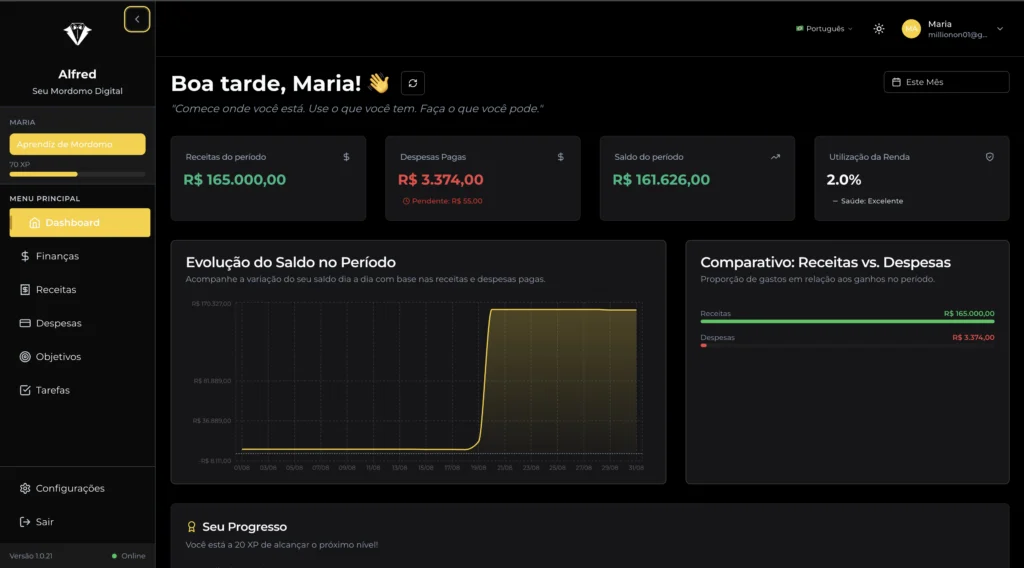Click the Tarefas checkbox icon
Viewport: 1024px width, 568px height.
25,390
